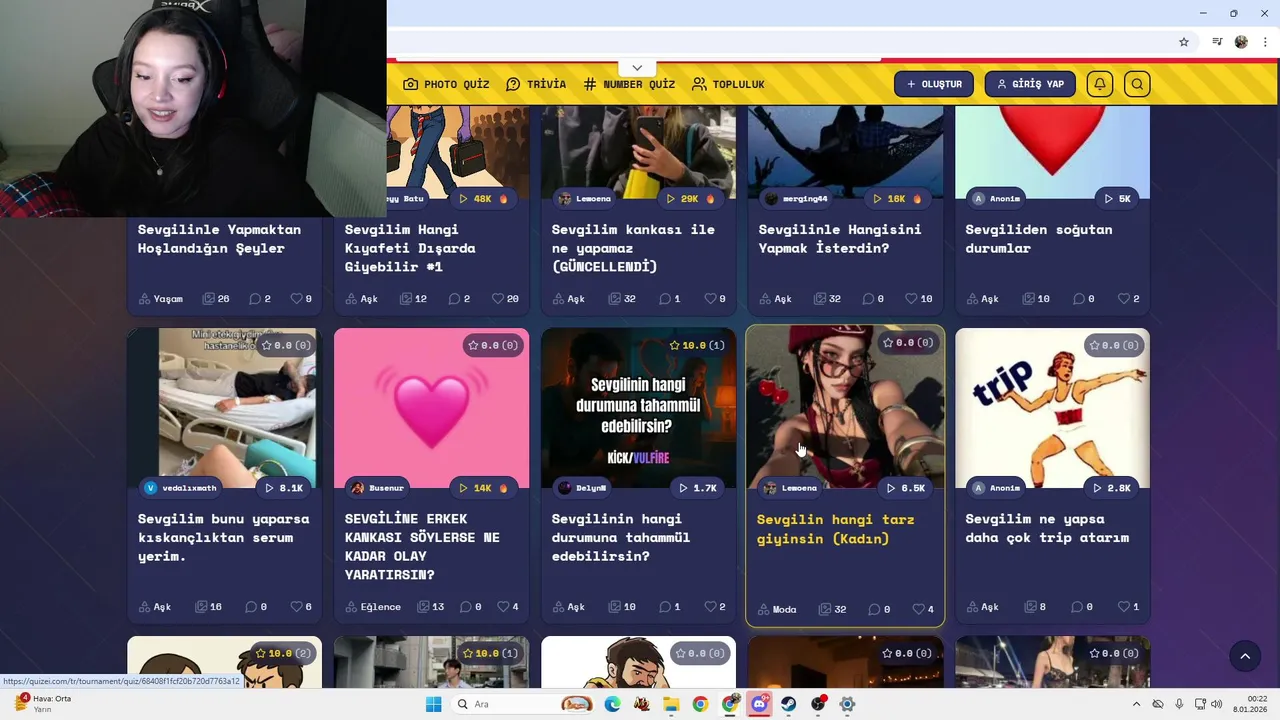Click the red beret woman thumbnail

(845, 408)
